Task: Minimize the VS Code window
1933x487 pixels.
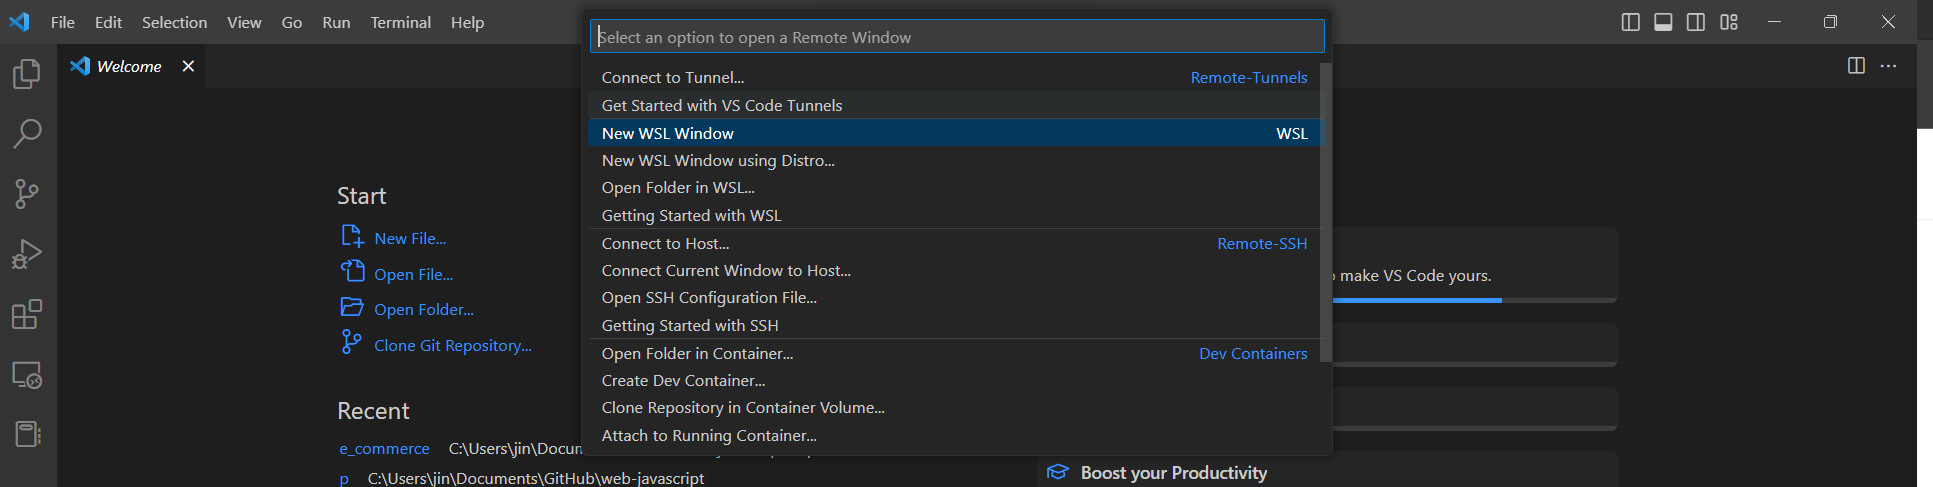Action: (x=1774, y=22)
